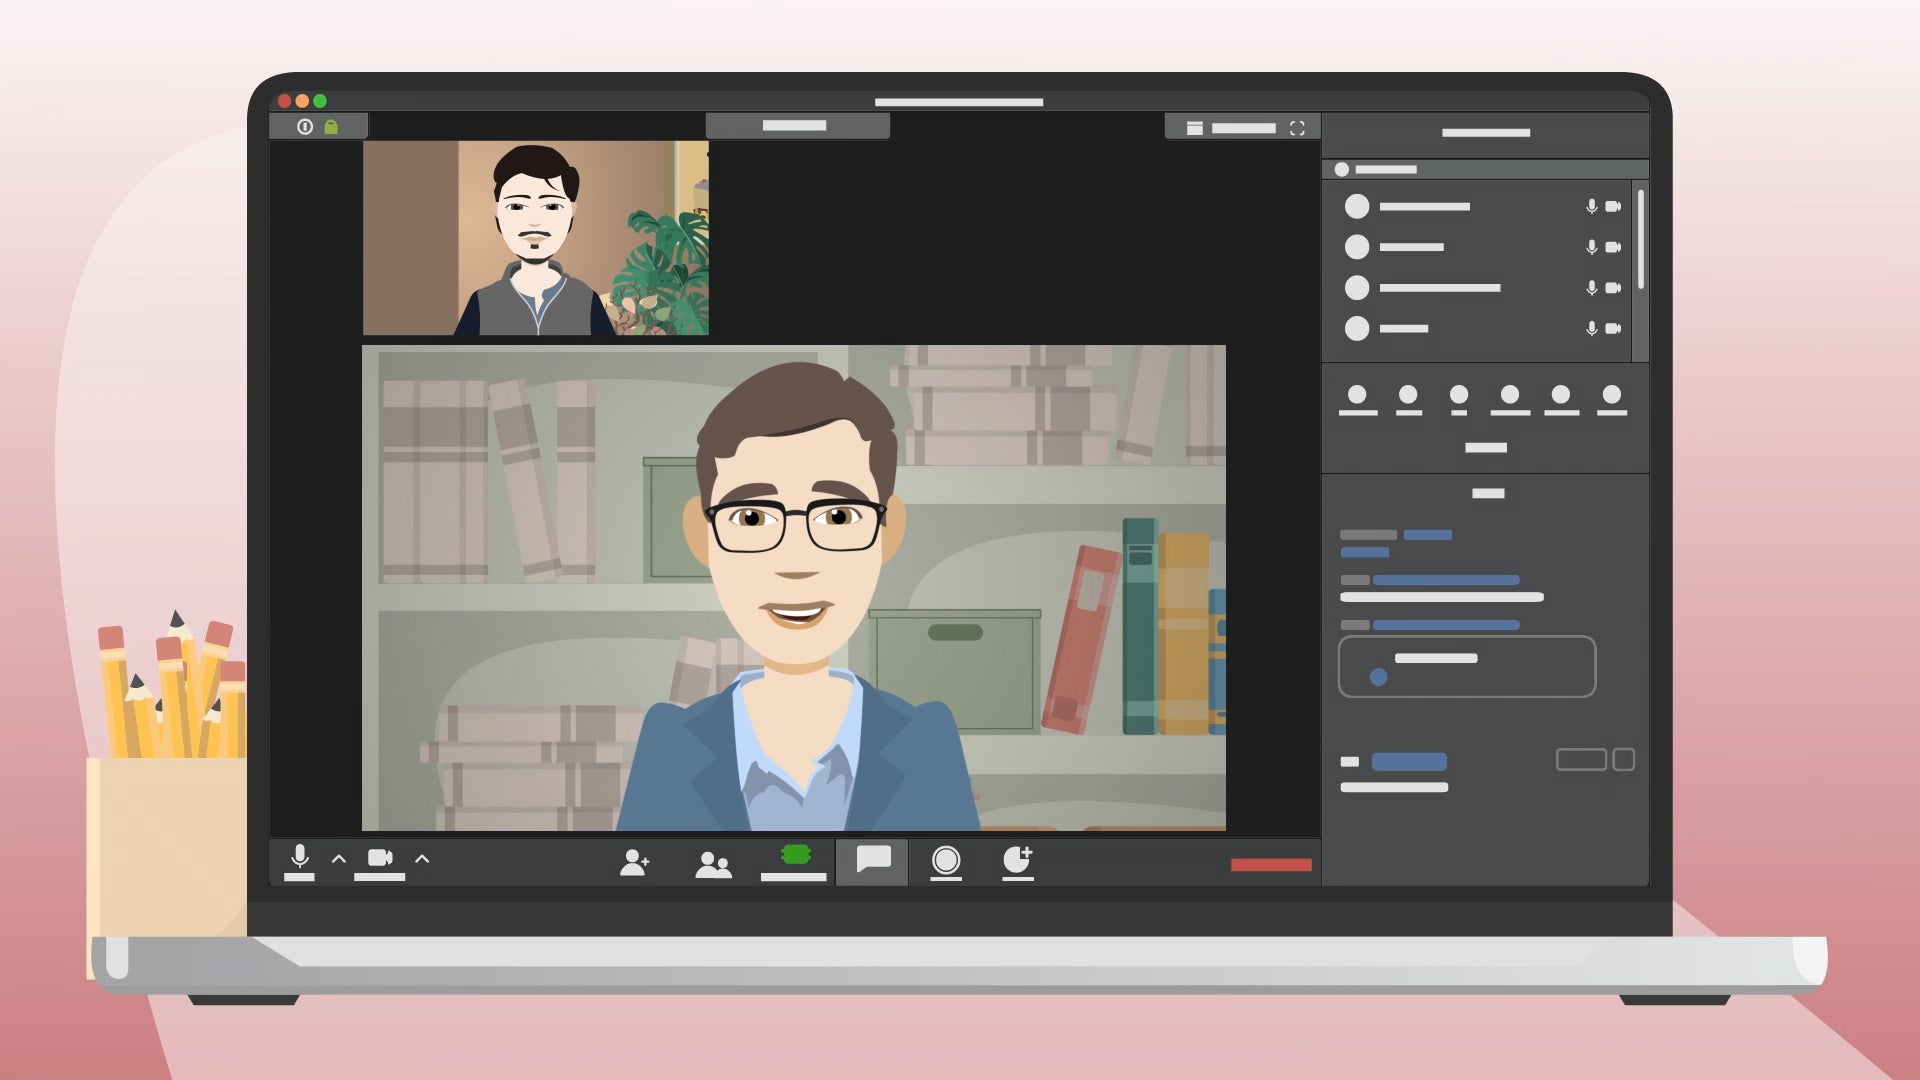Viewport: 1920px width, 1080px height.
Task: Click the green lock encryption icon
Action: [331, 127]
